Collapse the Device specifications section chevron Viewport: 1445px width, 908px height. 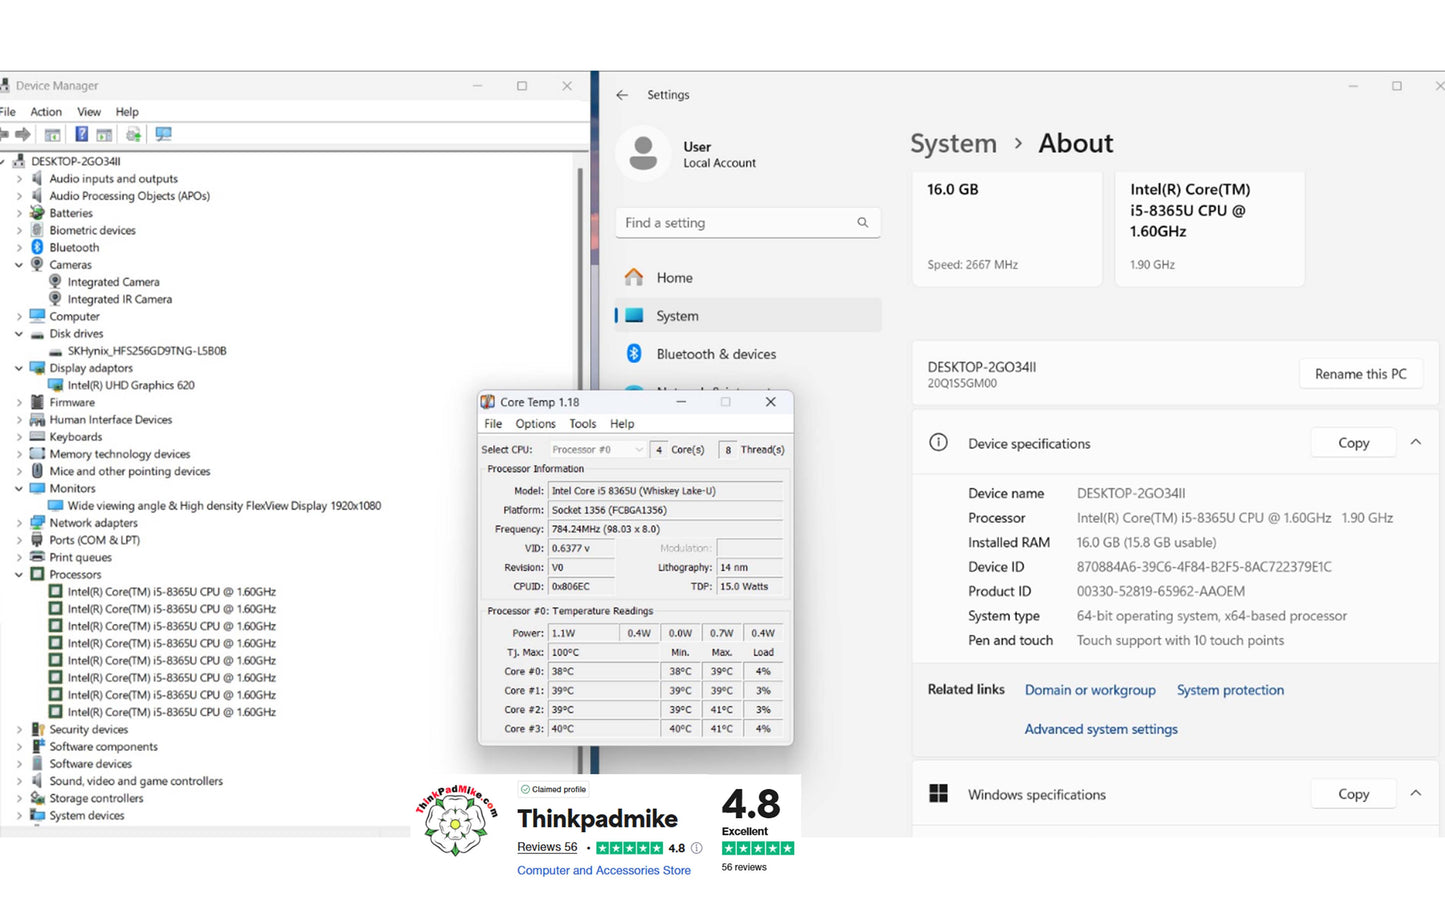(1416, 442)
